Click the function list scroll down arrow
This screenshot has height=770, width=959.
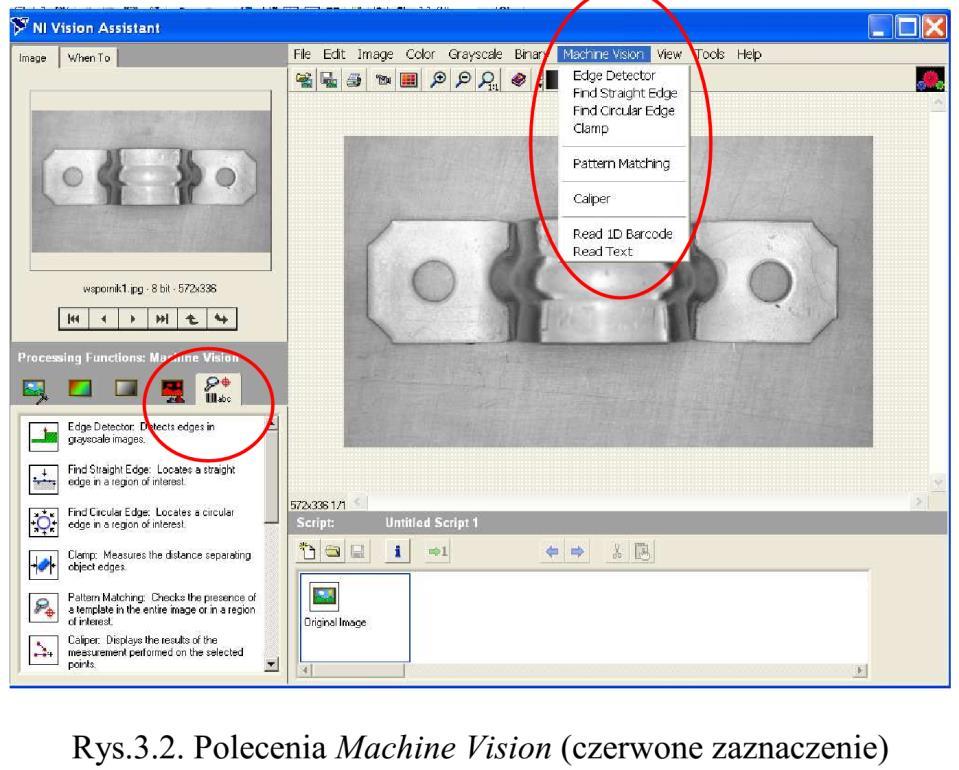[272, 664]
